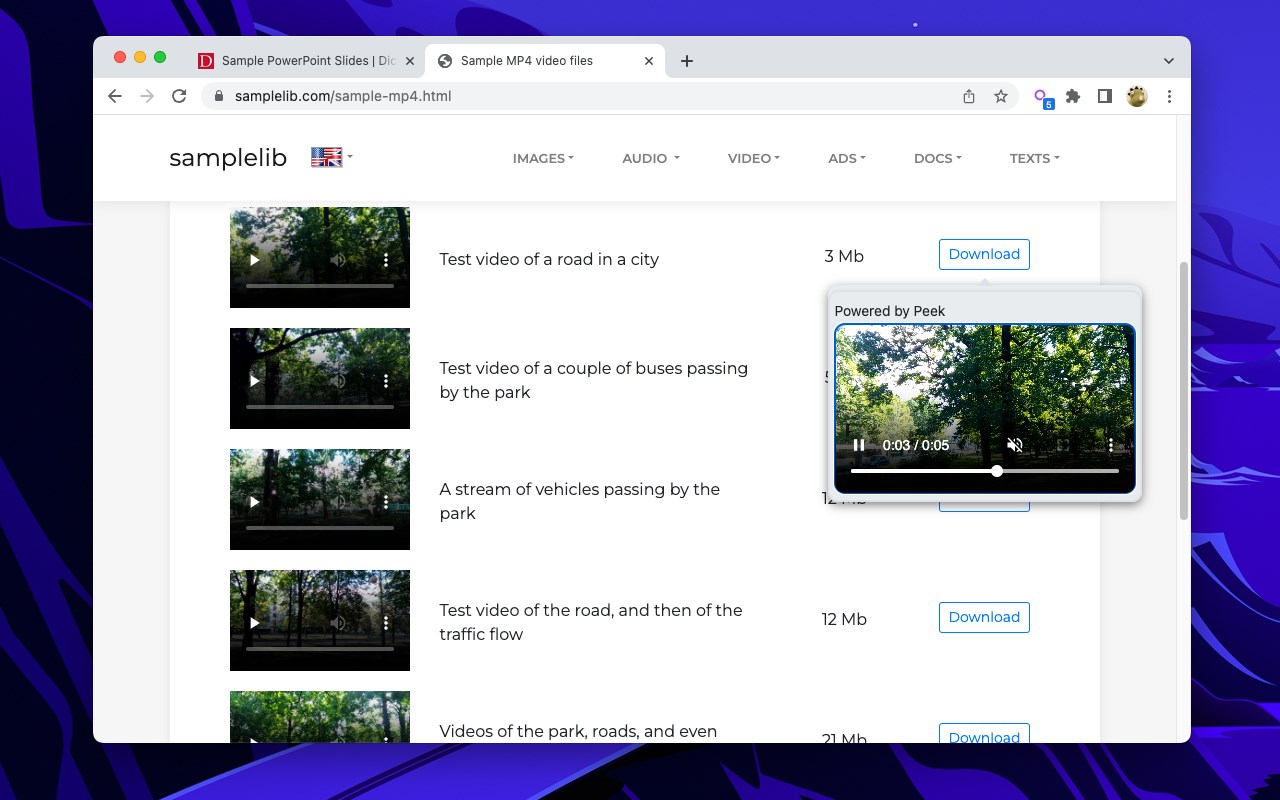Open the language flag dropdown
This screenshot has width=1280, height=800.
332,157
